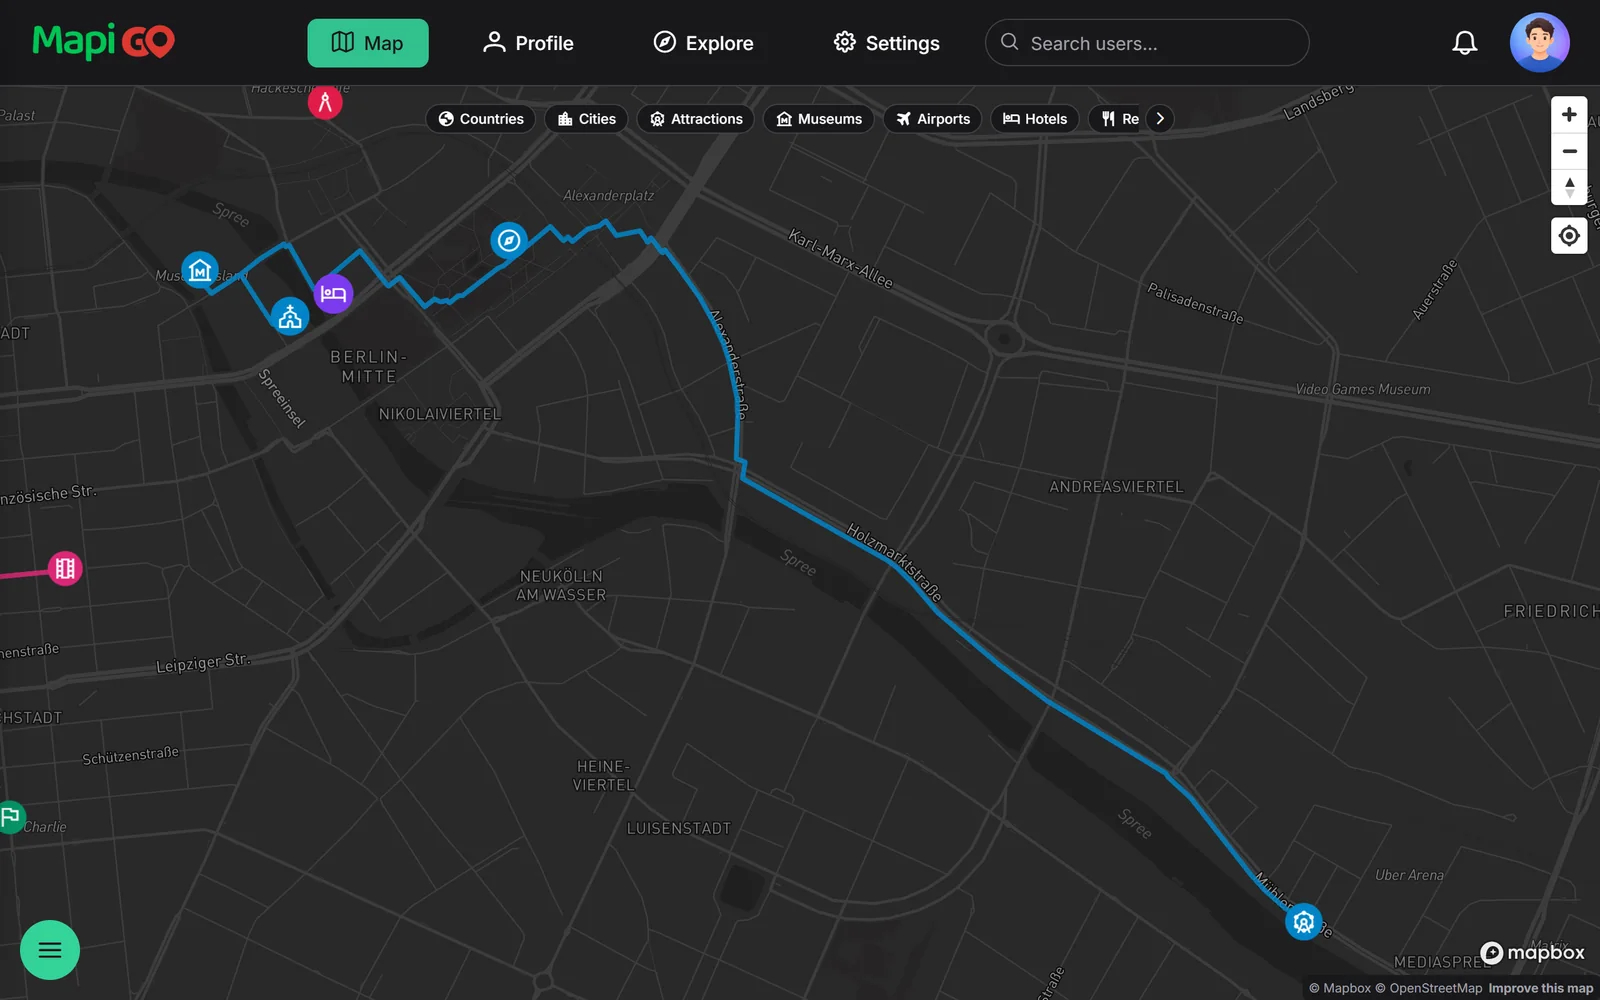Open the Profile tab
The width and height of the screenshot is (1600, 1000).
point(528,43)
